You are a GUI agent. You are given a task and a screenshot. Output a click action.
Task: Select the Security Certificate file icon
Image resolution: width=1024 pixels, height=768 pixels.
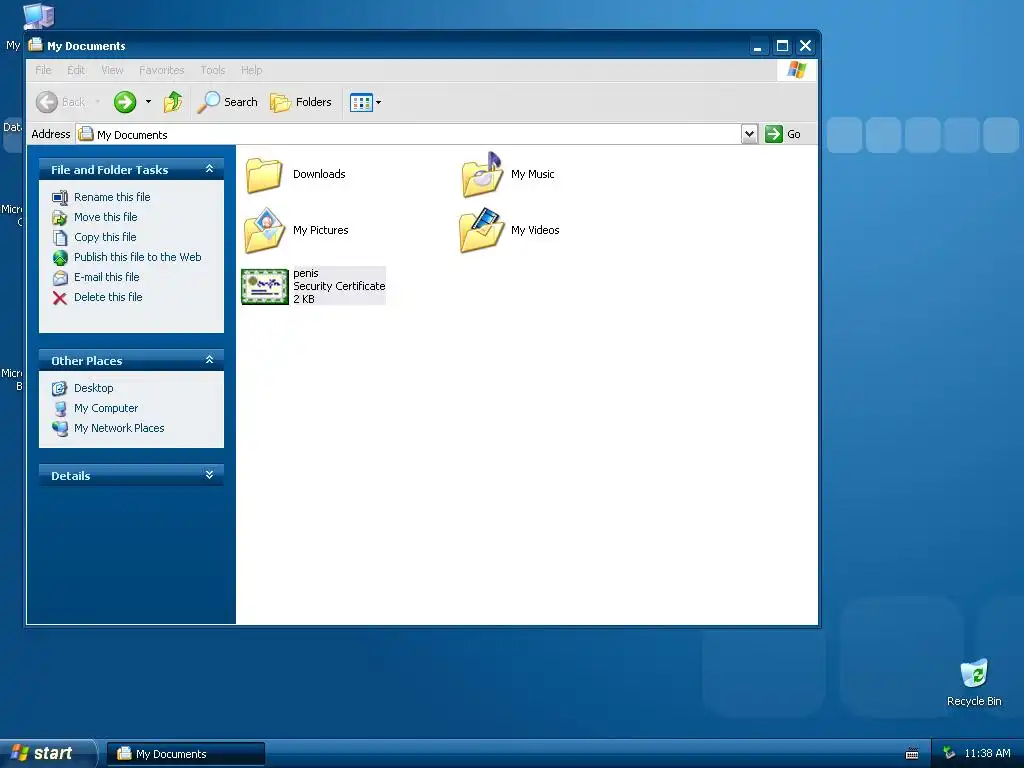[264, 287]
